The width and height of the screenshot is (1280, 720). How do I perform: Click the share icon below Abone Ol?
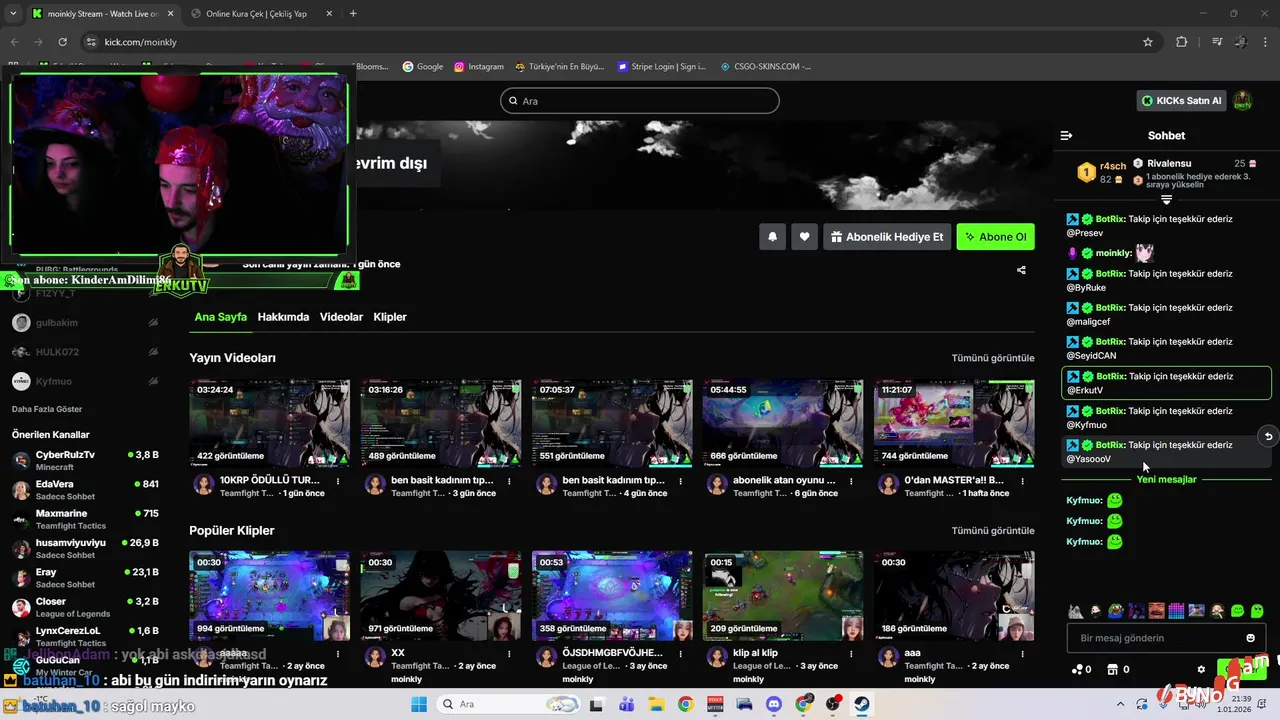(1021, 270)
